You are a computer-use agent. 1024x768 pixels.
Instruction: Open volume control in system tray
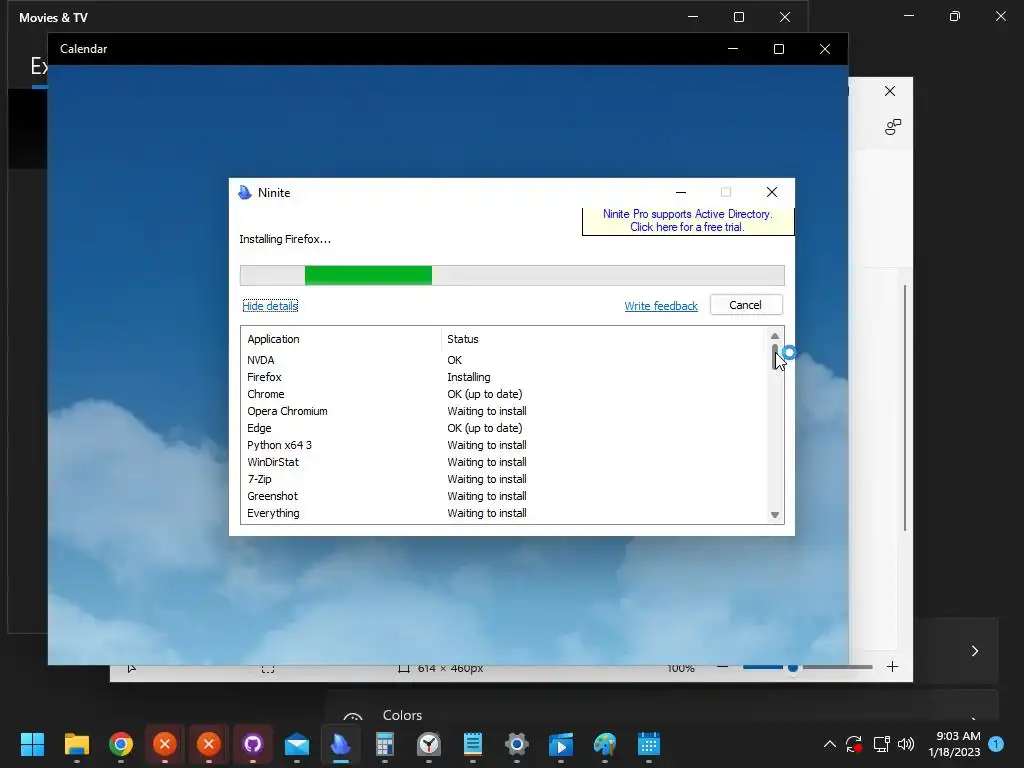click(x=906, y=744)
